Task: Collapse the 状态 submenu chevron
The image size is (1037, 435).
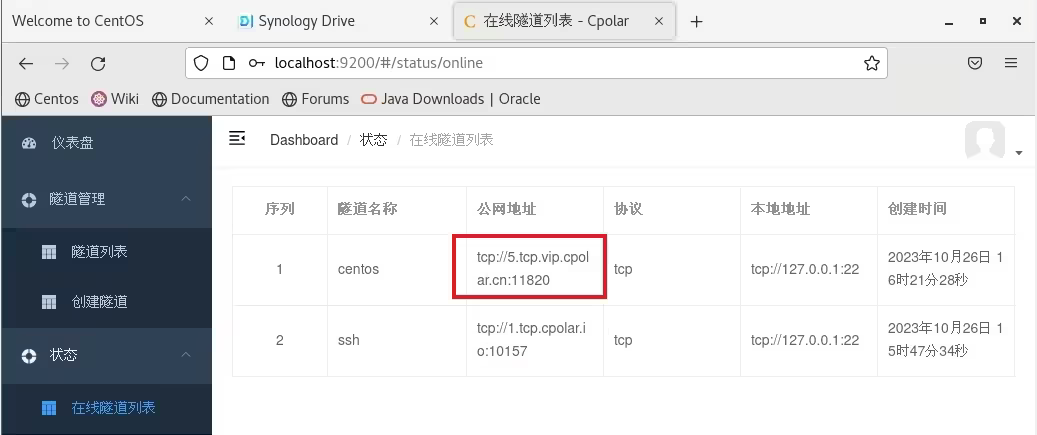Action: click(187, 354)
